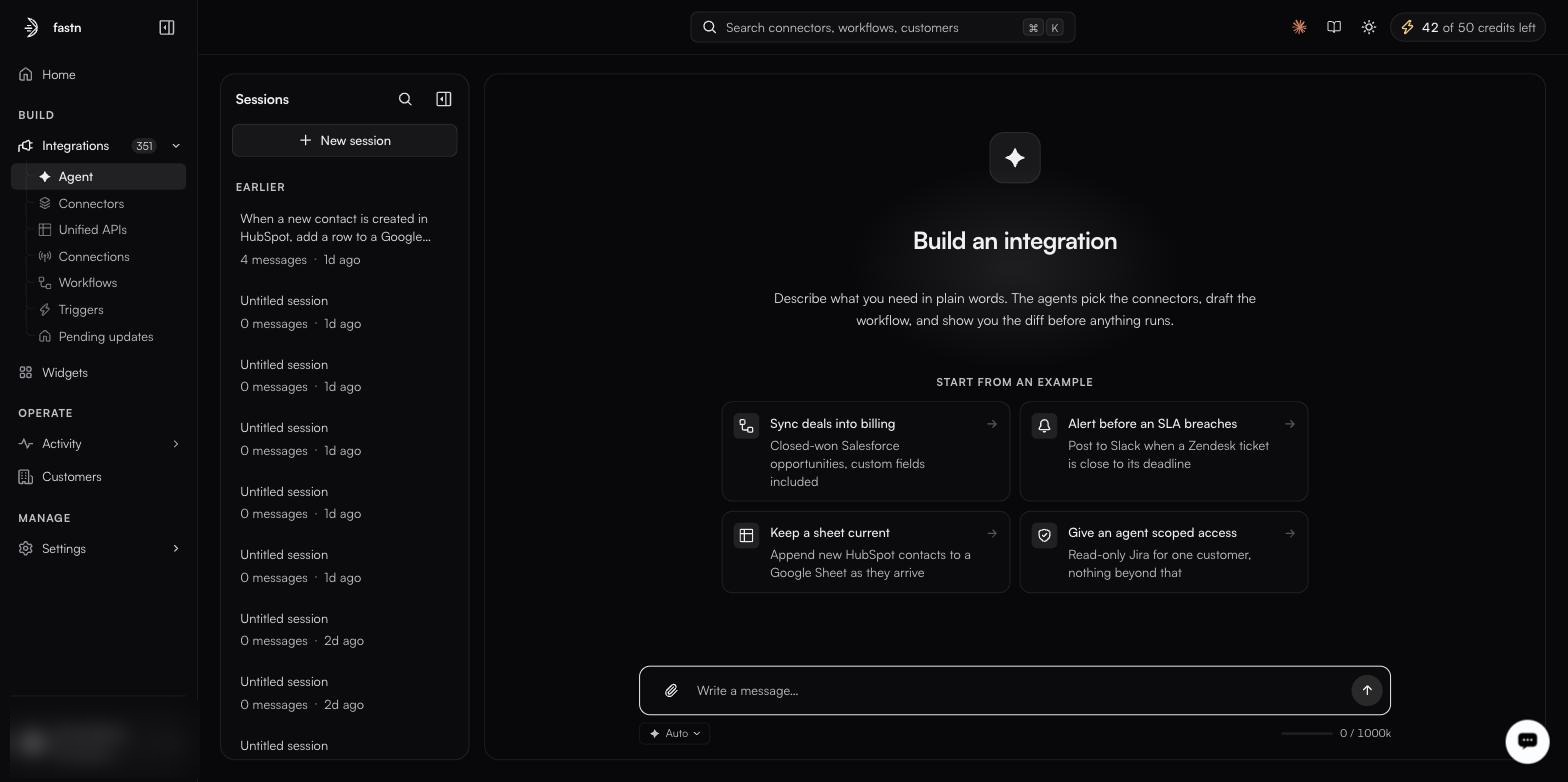Focus the Search connectors, workflows, customers field
Screen dimensions: 1568x782
[883, 27]
